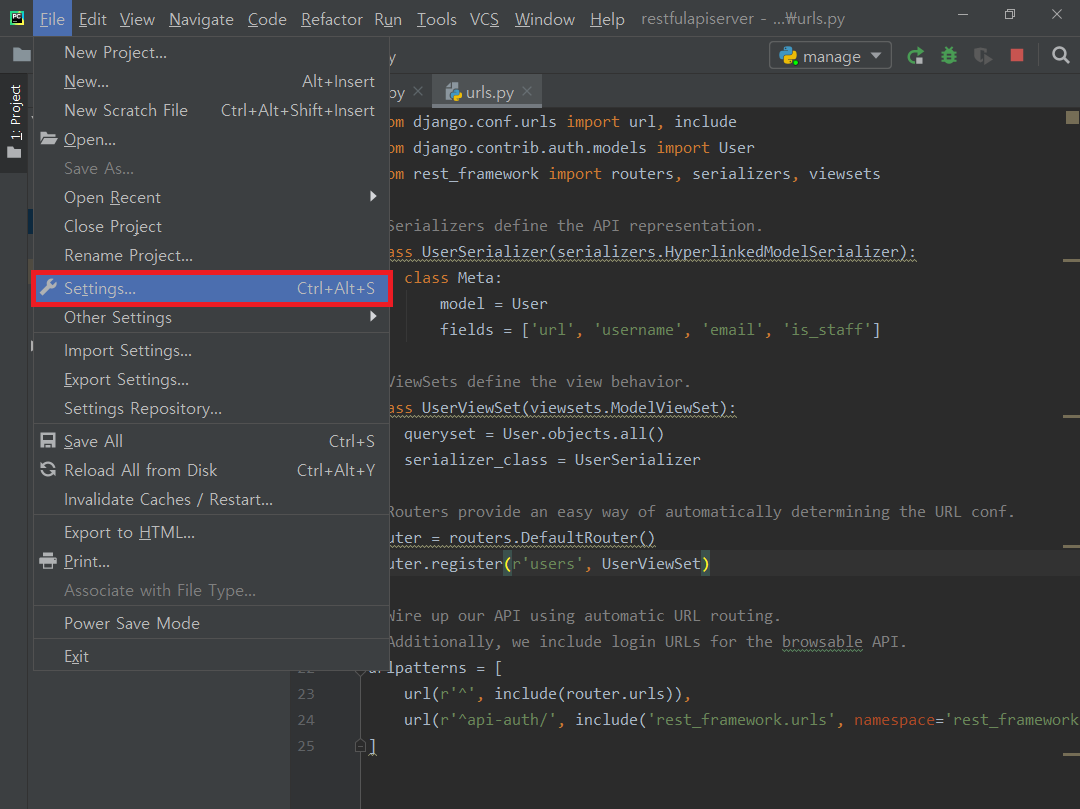
Task: Click the 'browsable' underlined word in comment
Action: pyautogui.click(x=822, y=641)
